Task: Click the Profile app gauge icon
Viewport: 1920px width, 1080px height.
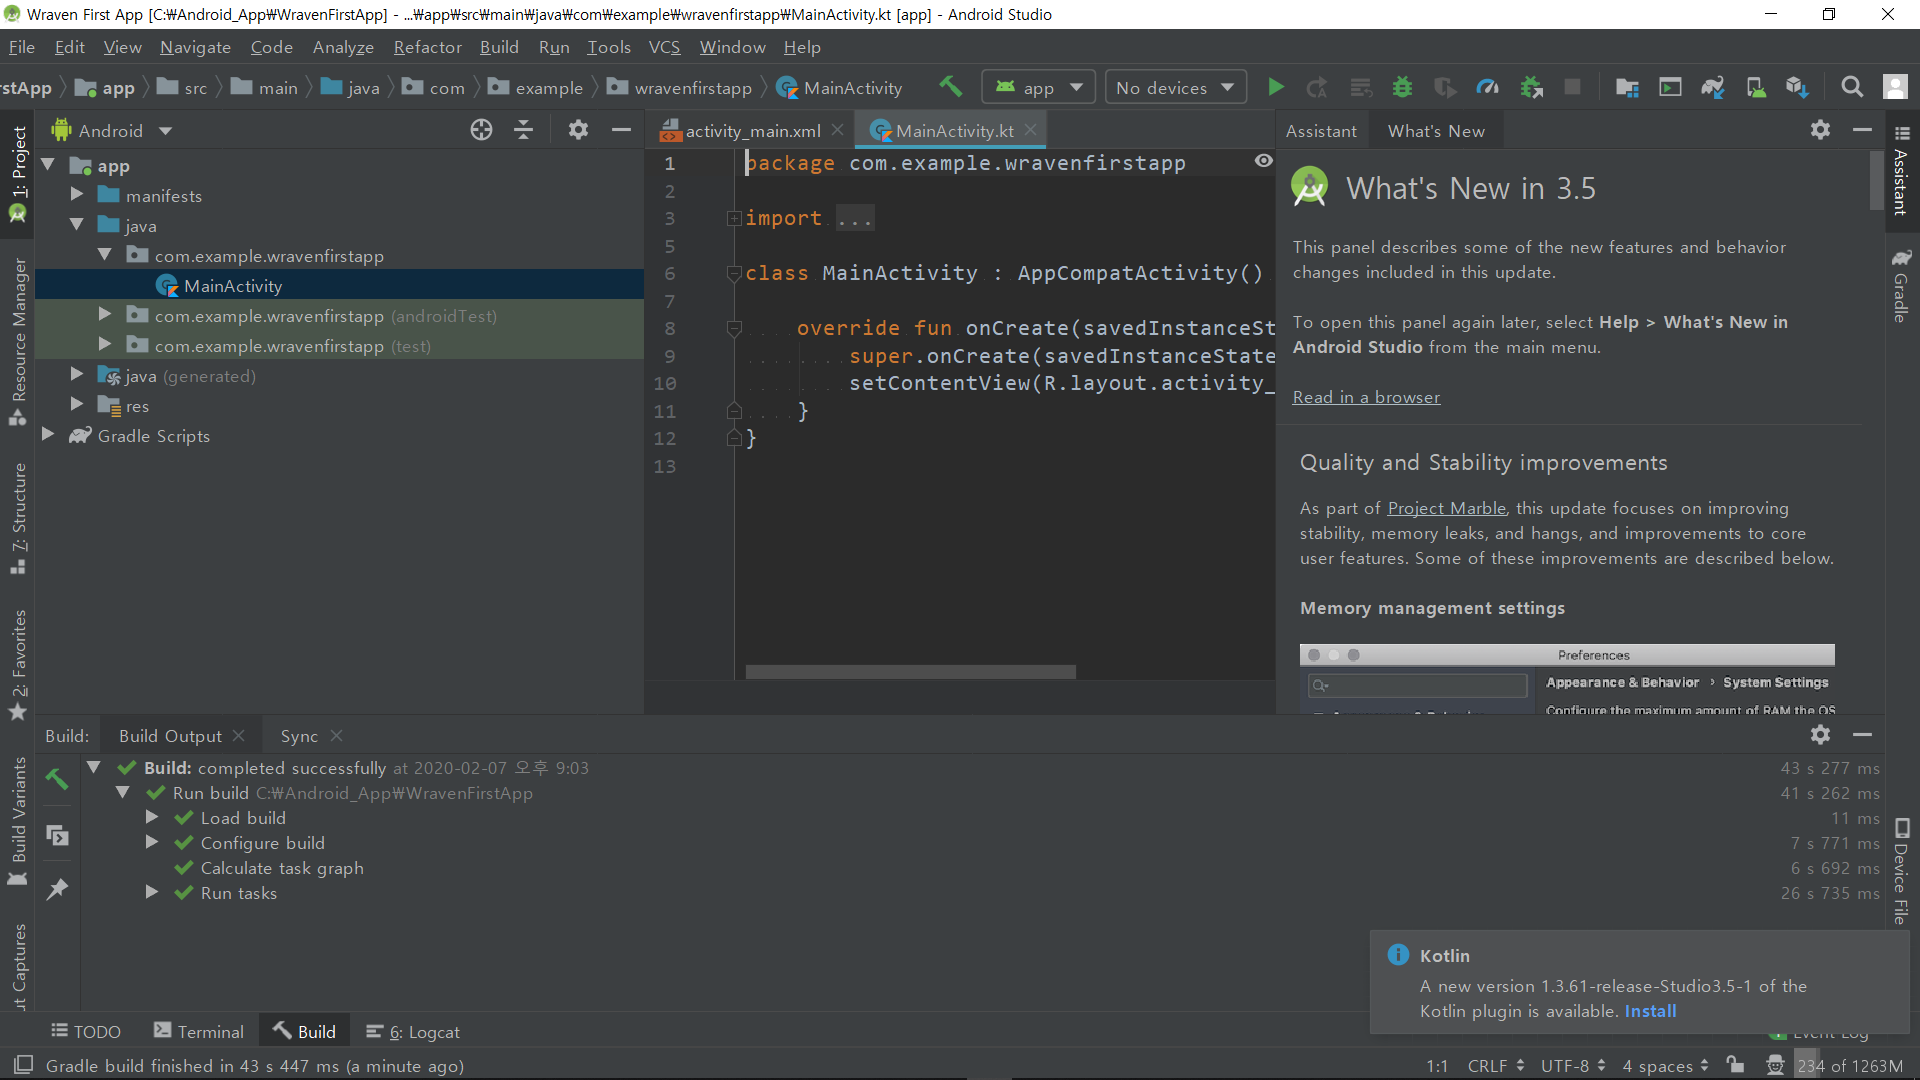Action: pyautogui.click(x=1487, y=88)
